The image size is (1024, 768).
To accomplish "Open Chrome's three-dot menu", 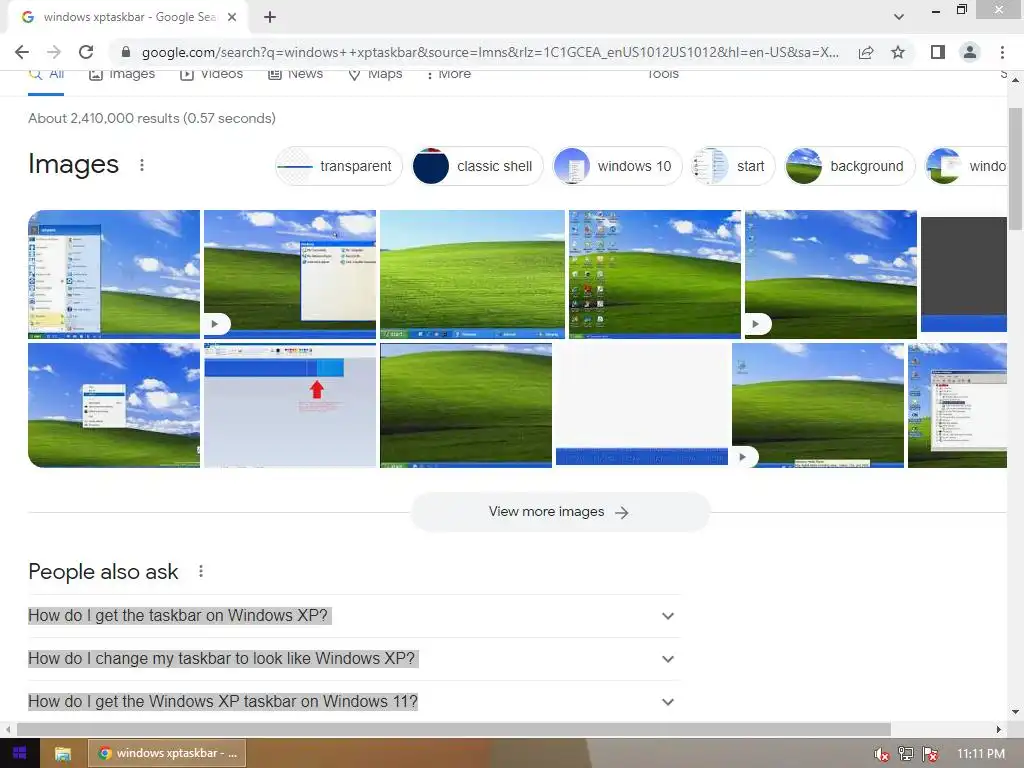I will coord(1002,52).
